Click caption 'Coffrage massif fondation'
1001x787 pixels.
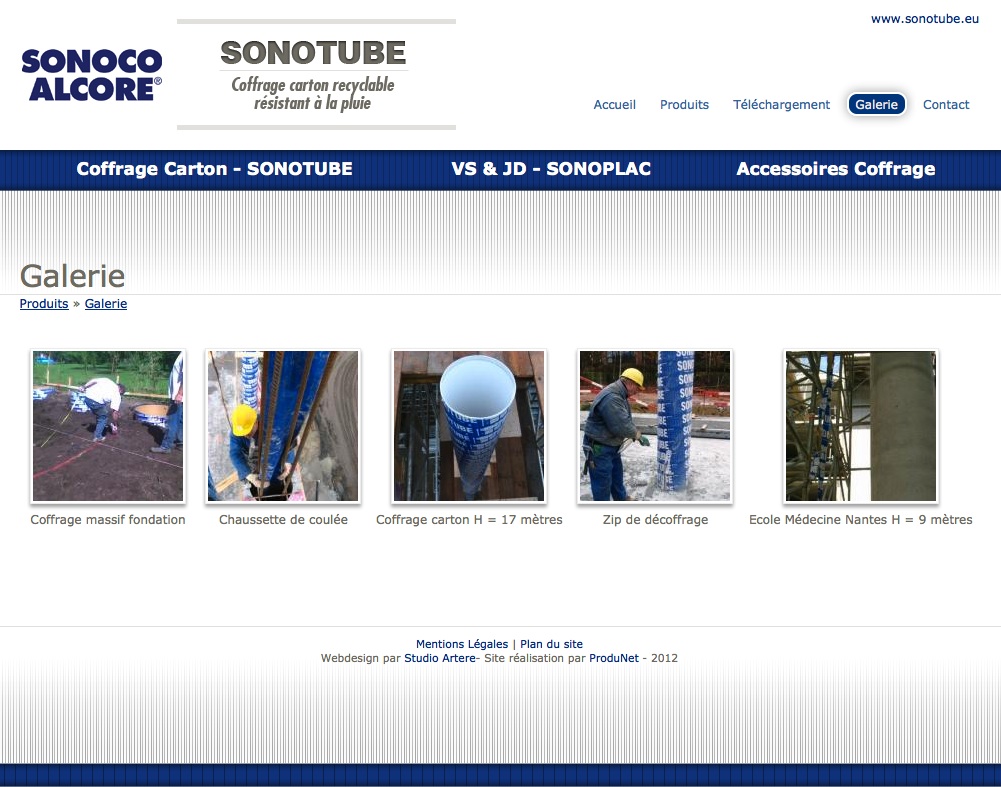(x=108, y=520)
